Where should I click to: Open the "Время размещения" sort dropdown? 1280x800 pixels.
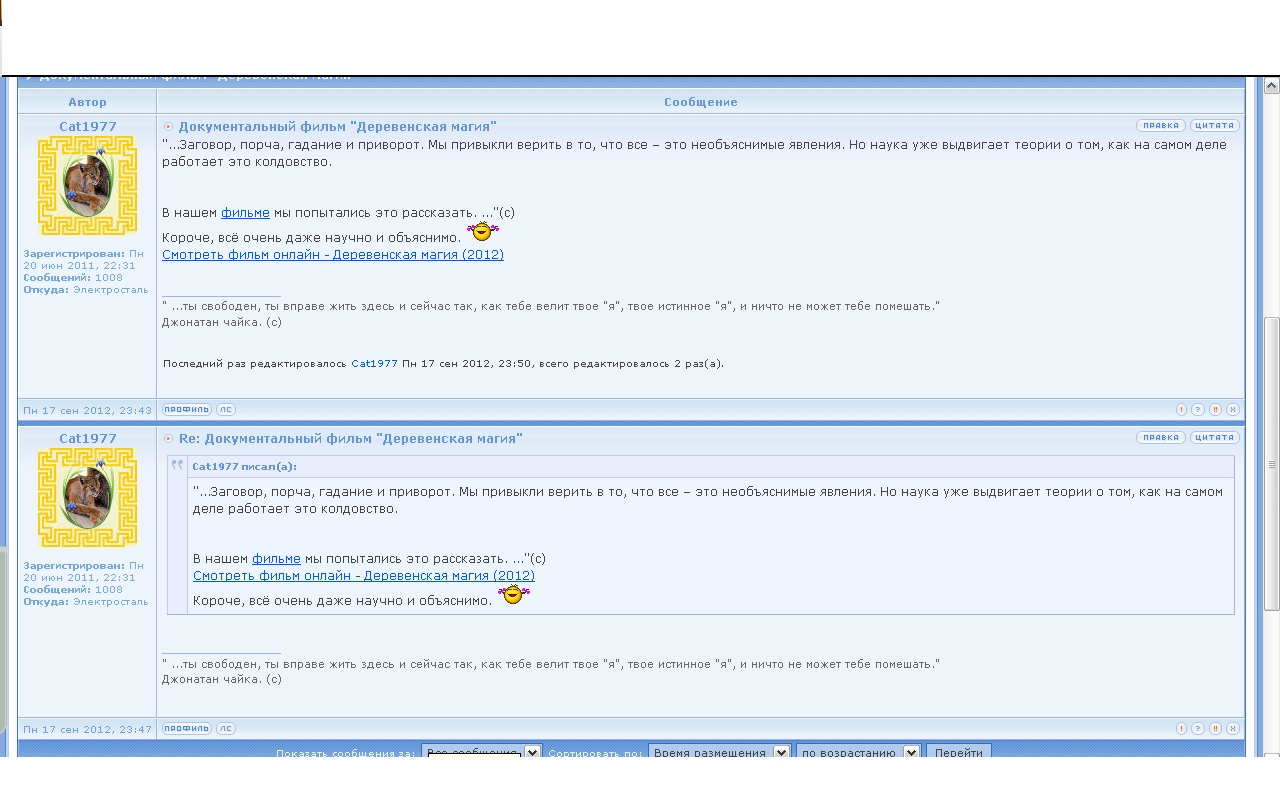[719, 753]
